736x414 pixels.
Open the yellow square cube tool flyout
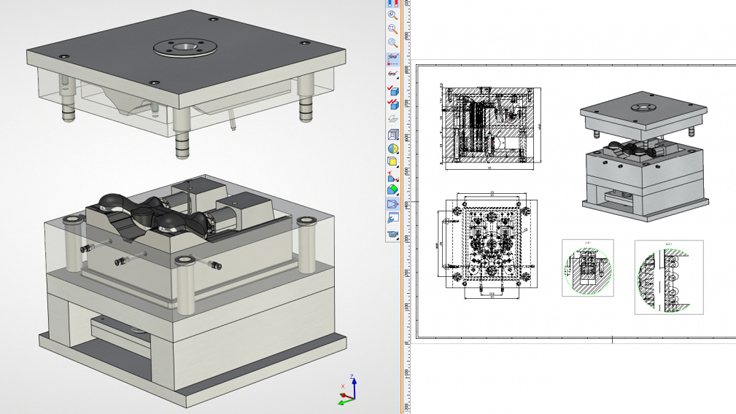[393, 162]
